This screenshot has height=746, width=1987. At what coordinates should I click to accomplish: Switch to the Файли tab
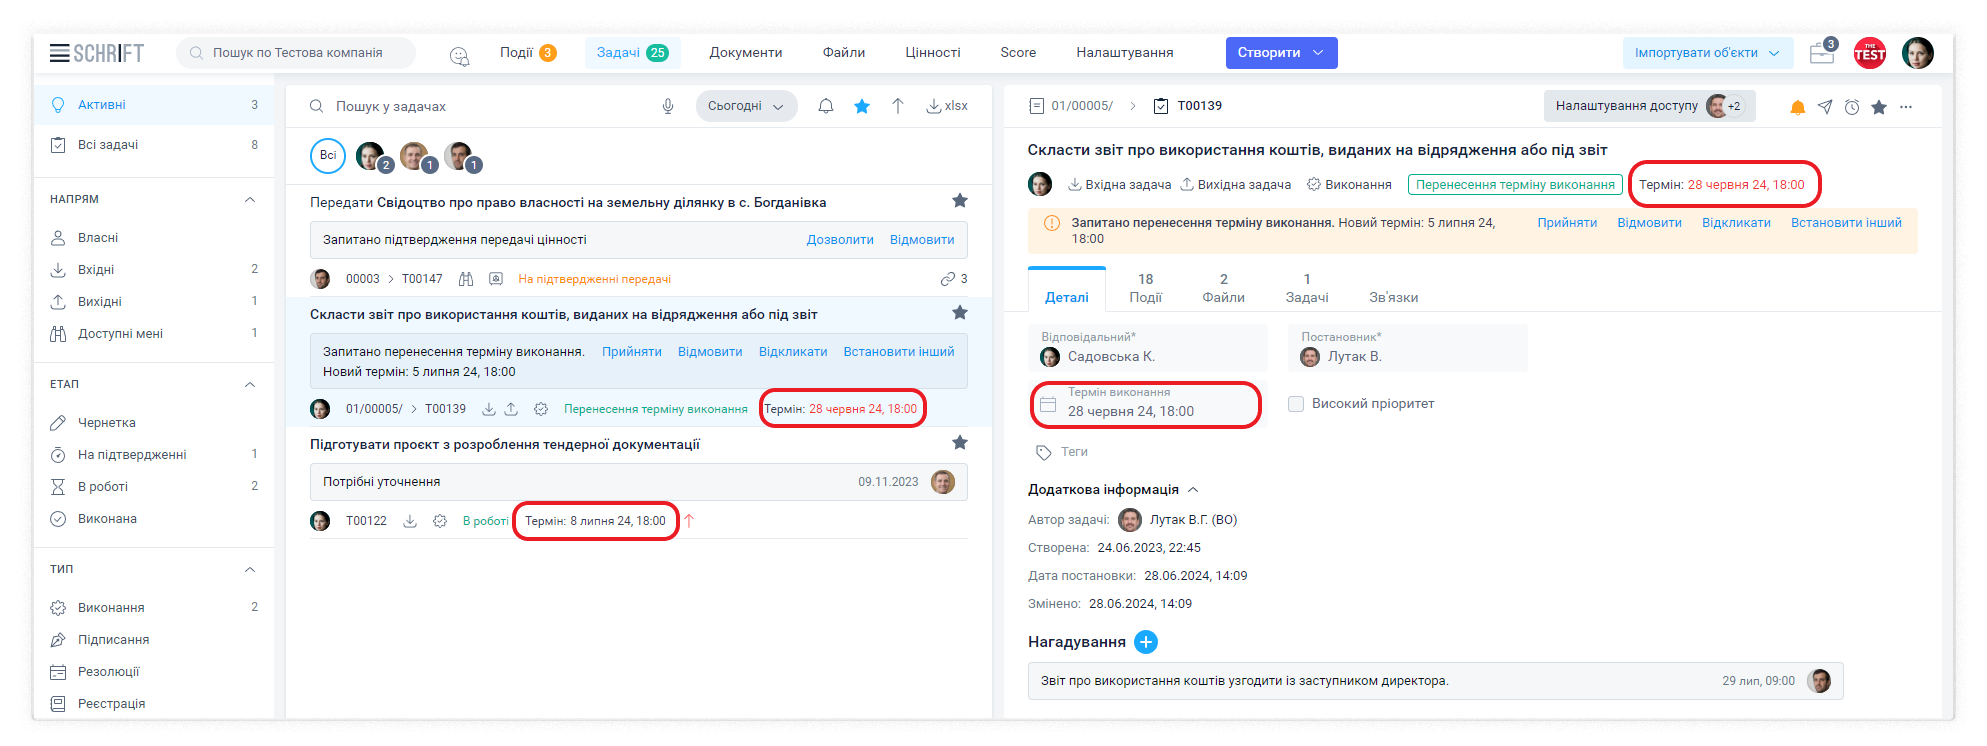click(x=1223, y=288)
